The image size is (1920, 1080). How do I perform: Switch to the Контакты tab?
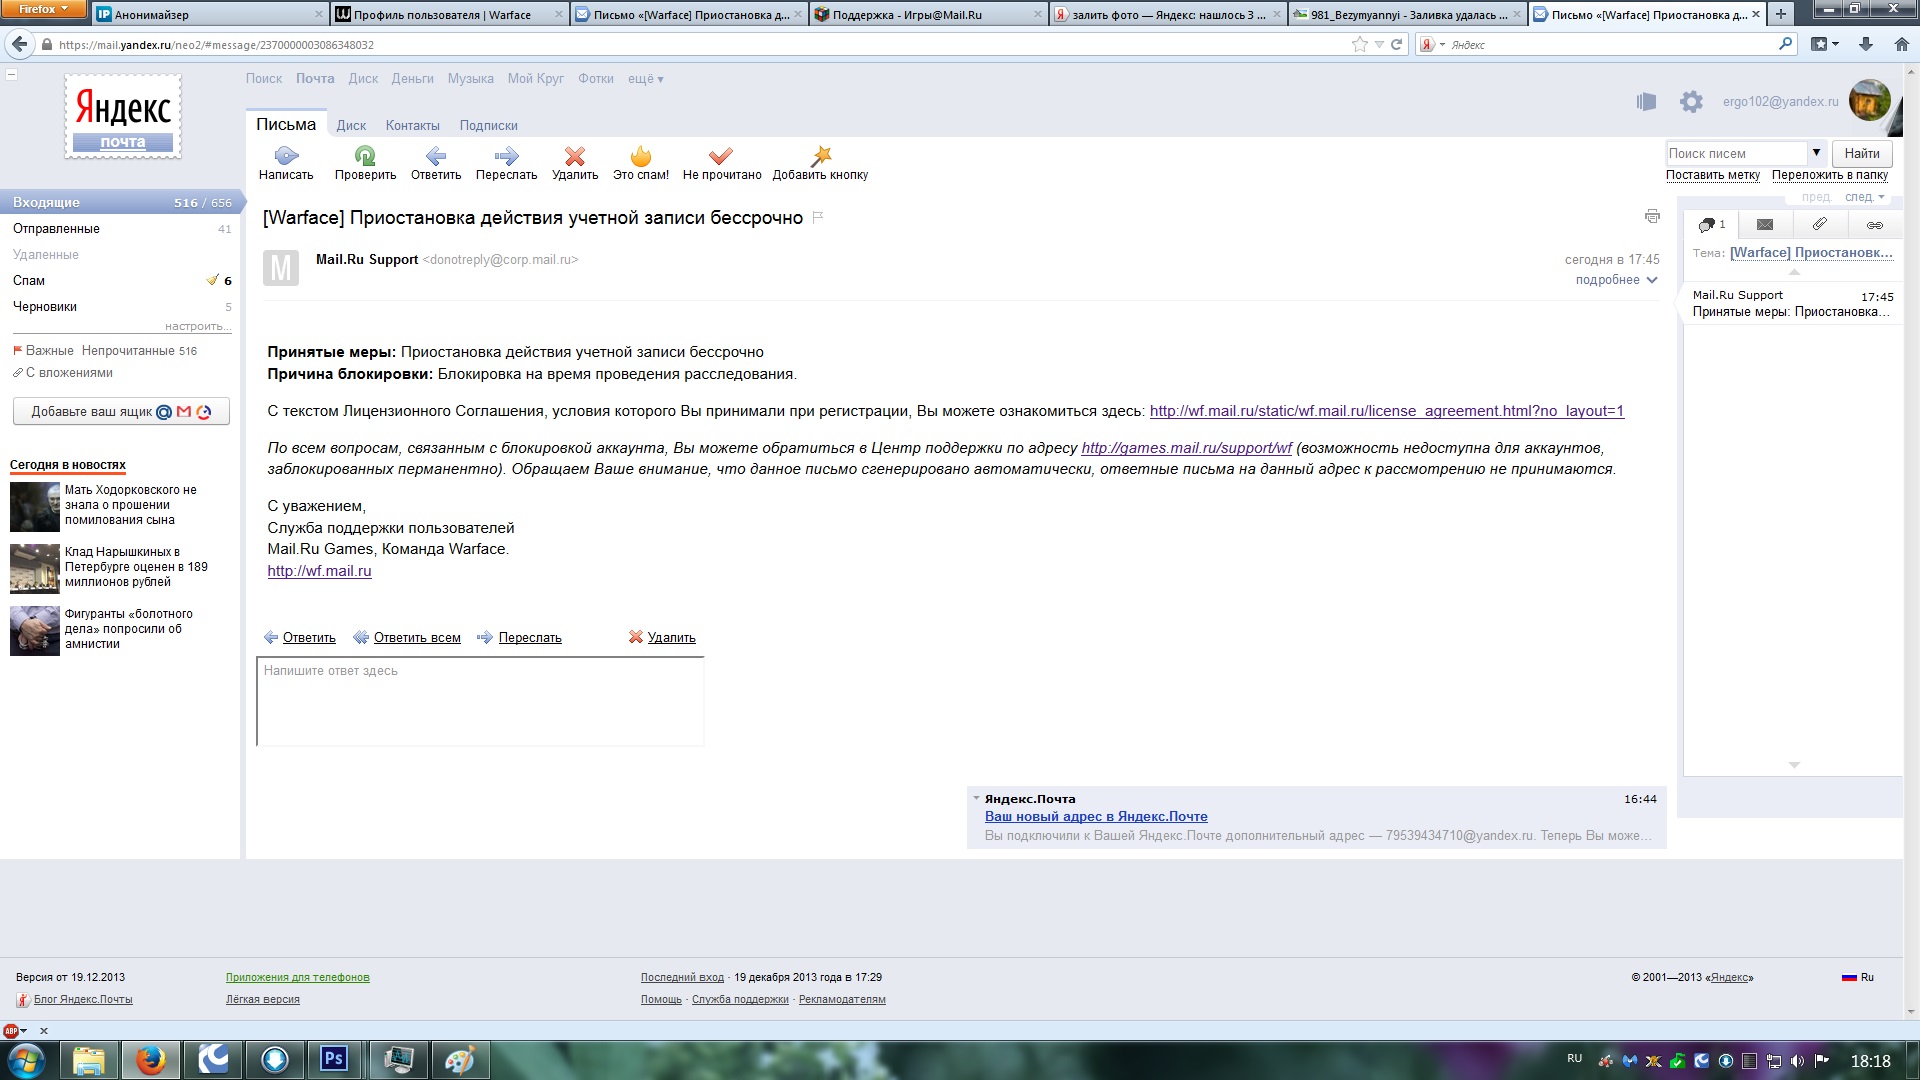pos(413,125)
